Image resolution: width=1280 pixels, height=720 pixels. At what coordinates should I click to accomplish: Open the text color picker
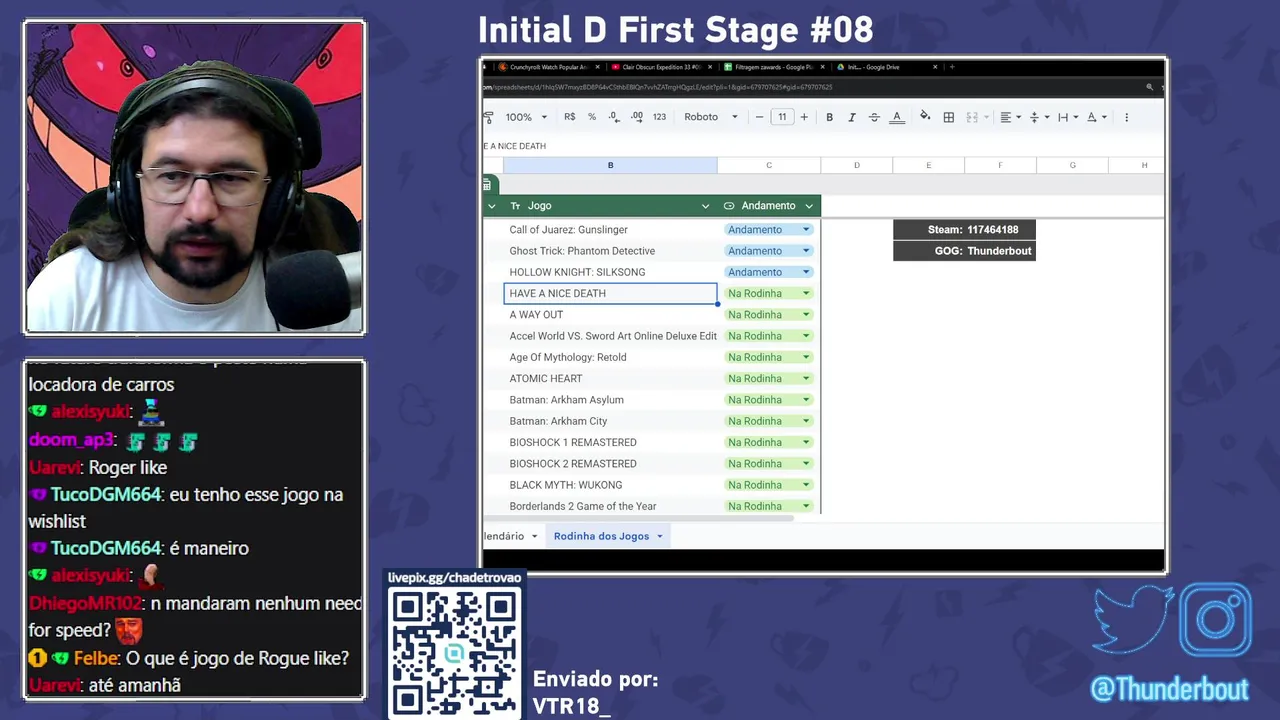[x=897, y=117]
